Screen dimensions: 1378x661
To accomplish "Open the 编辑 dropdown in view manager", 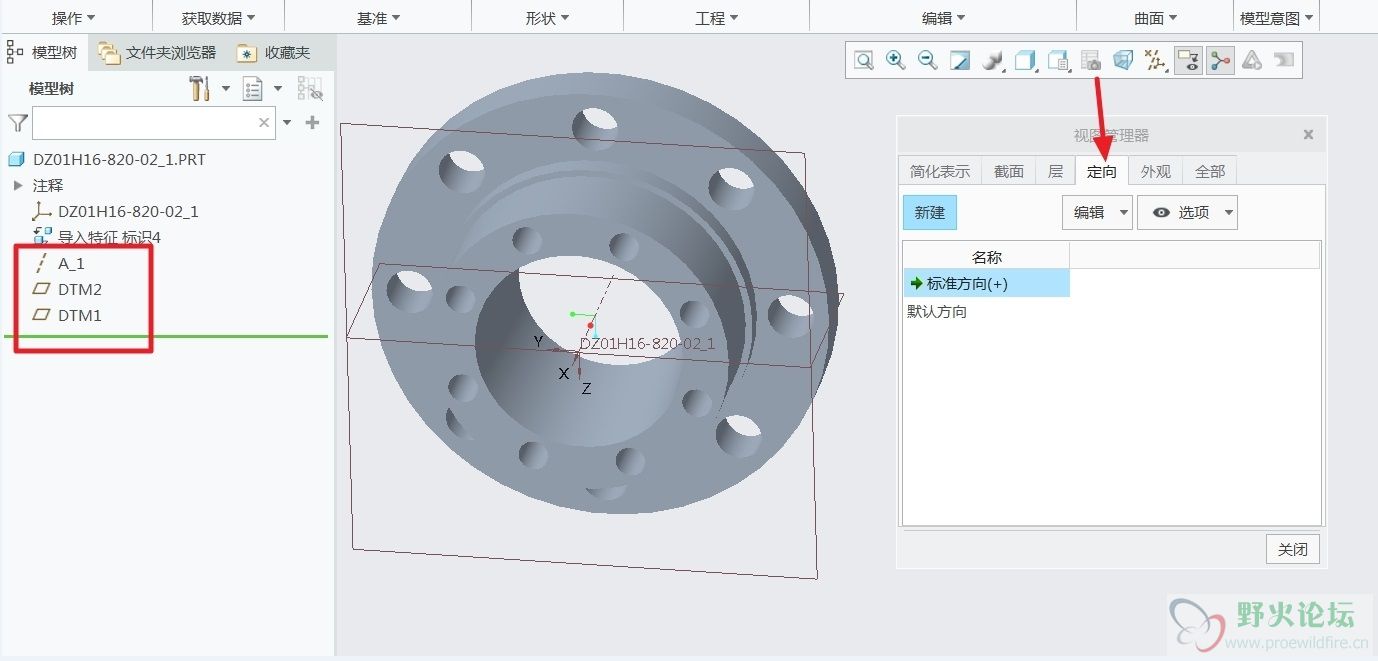I will [1097, 212].
